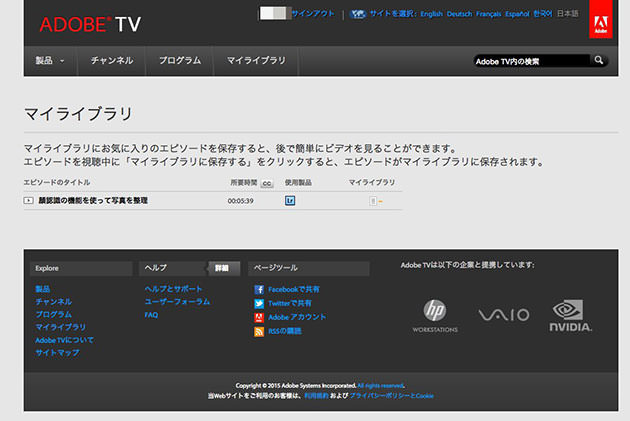Open the privacy policy and Cookie link
Image resolution: width=630 pixels, height=421 pixels.
tap(391, 396)
